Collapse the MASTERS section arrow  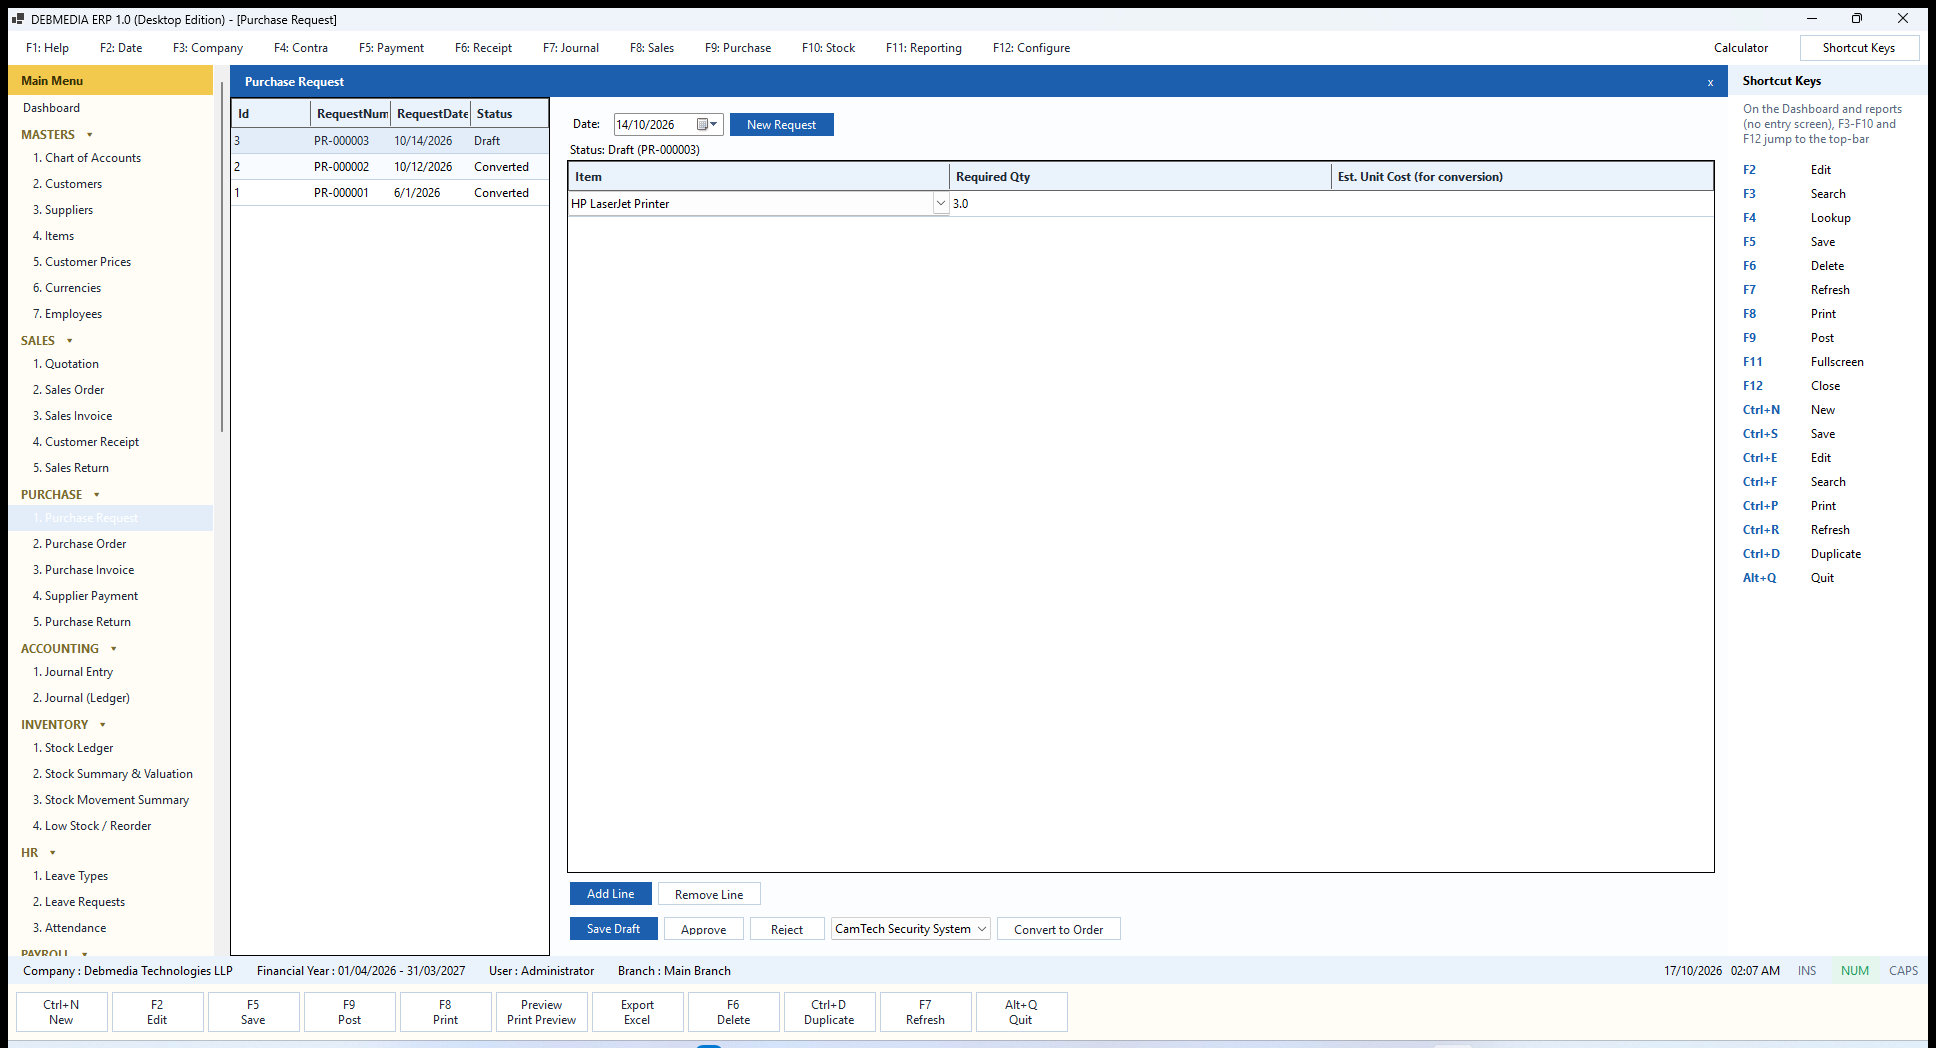pos(90,135)
